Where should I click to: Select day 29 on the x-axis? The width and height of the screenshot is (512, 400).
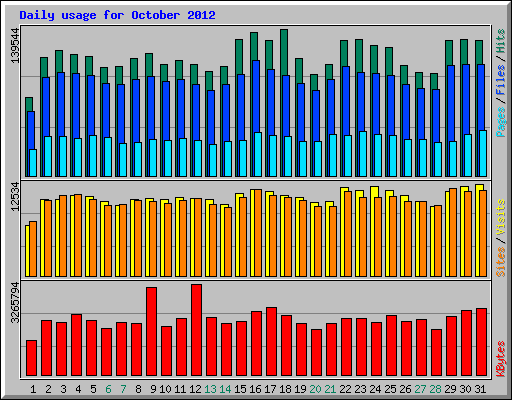pyautogui.click(x=450, y=389)
